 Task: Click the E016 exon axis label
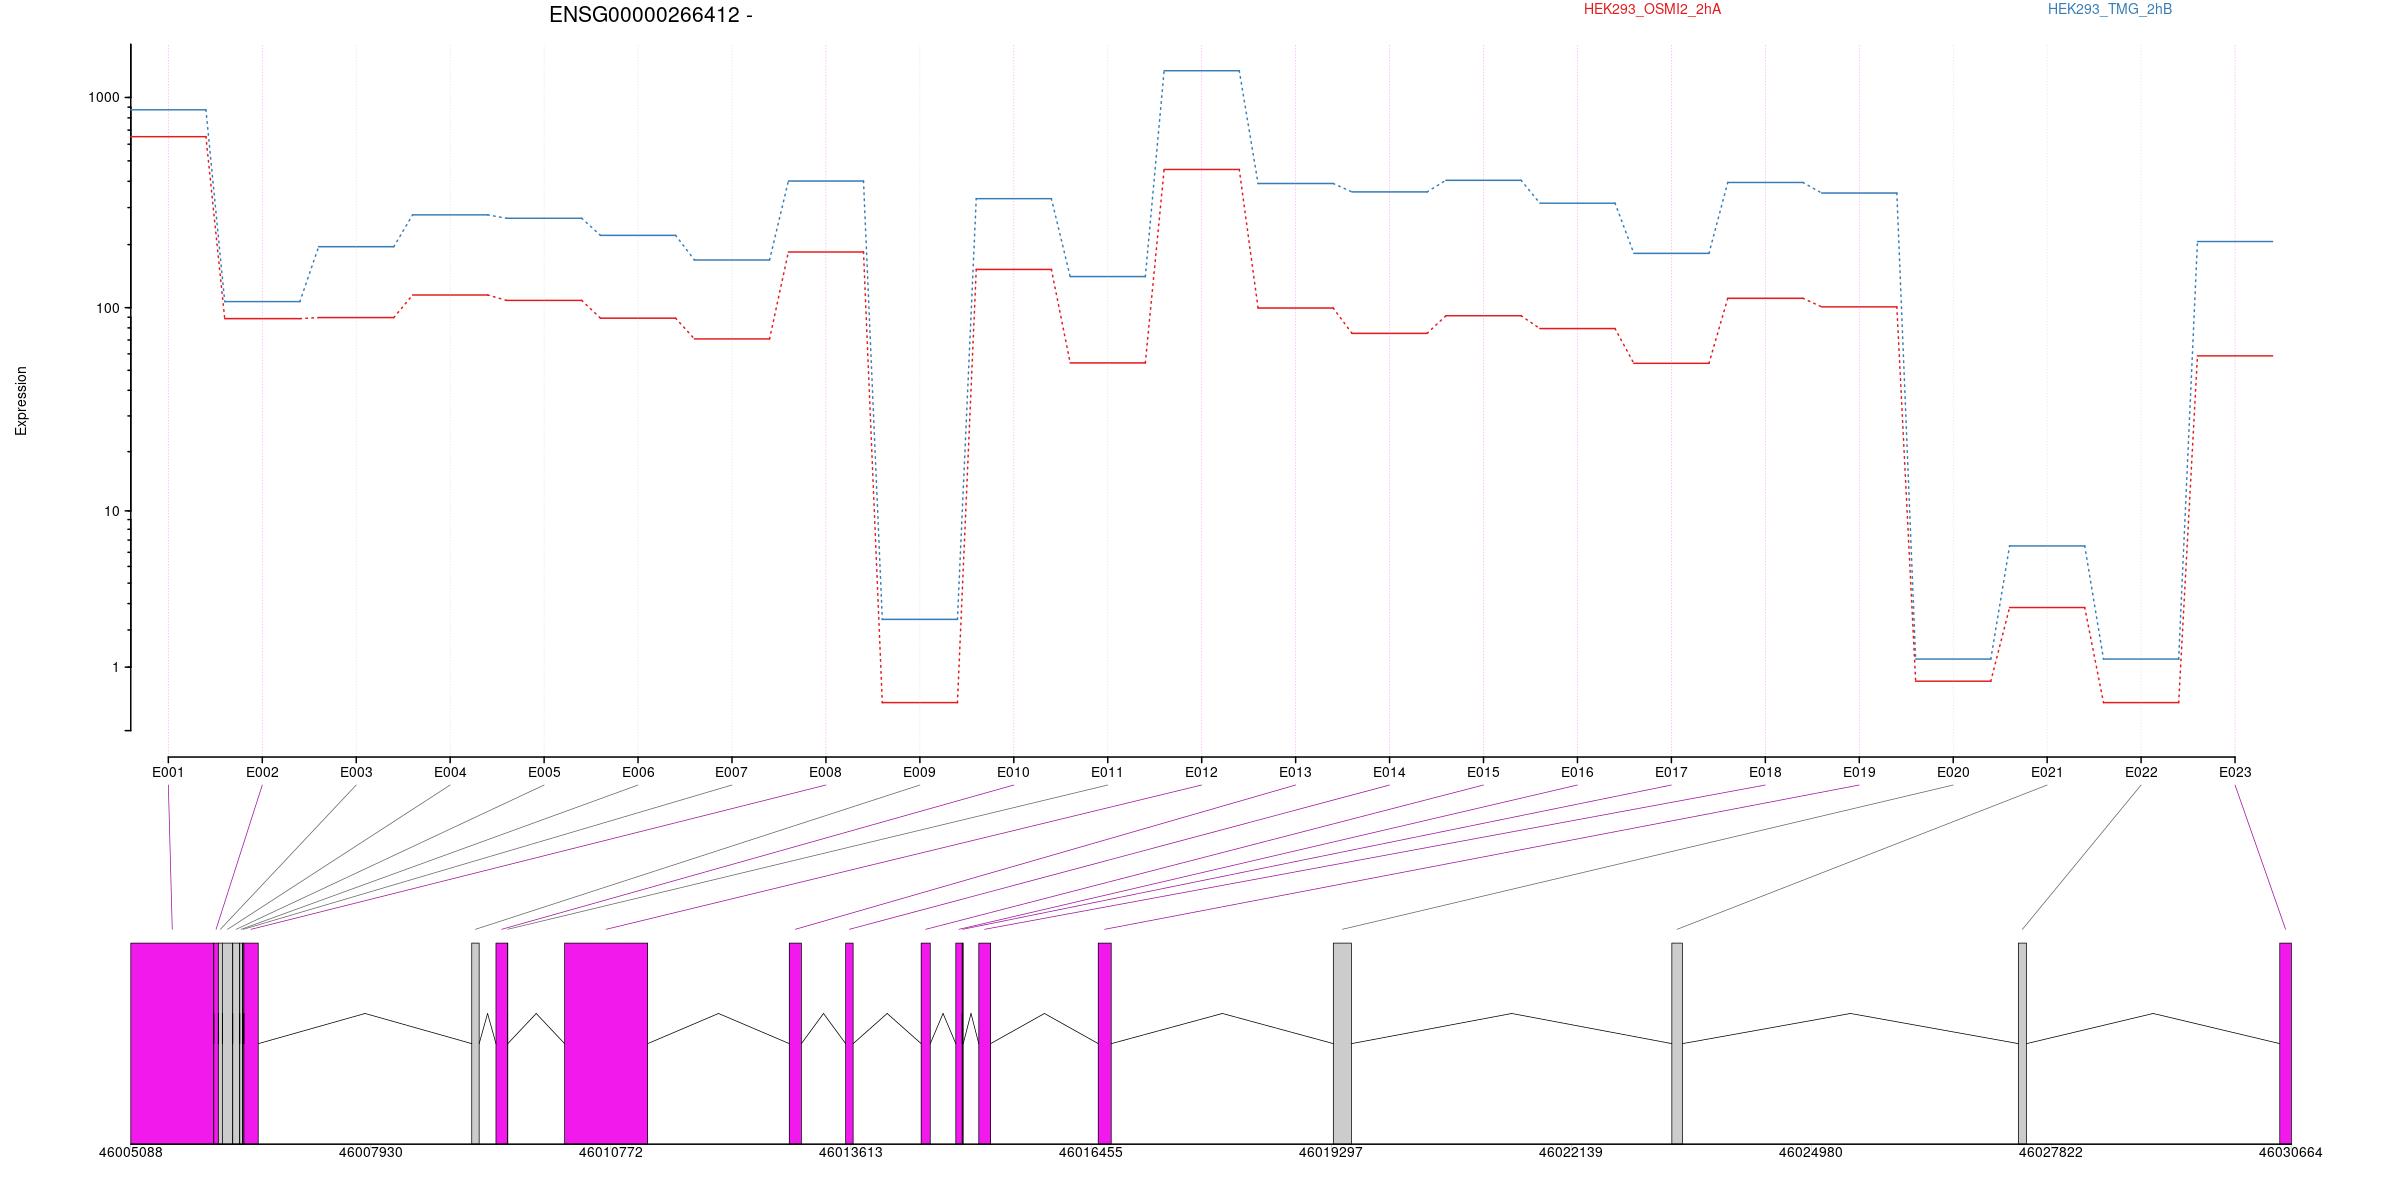pos(1577,772)
